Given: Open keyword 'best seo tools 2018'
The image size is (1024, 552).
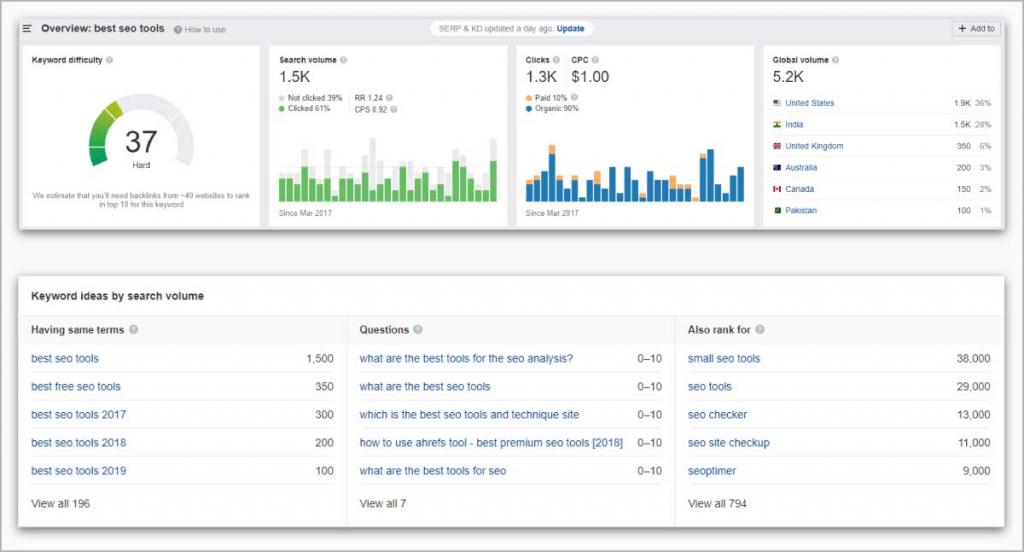Looking at the screenshot, I should 78,443.
